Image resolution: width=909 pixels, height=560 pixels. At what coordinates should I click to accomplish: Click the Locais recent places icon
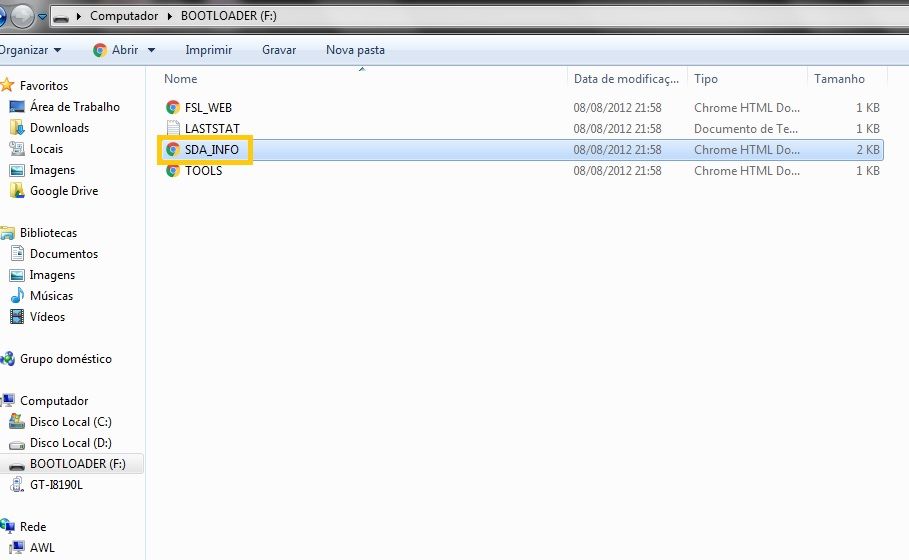[17, 148]
